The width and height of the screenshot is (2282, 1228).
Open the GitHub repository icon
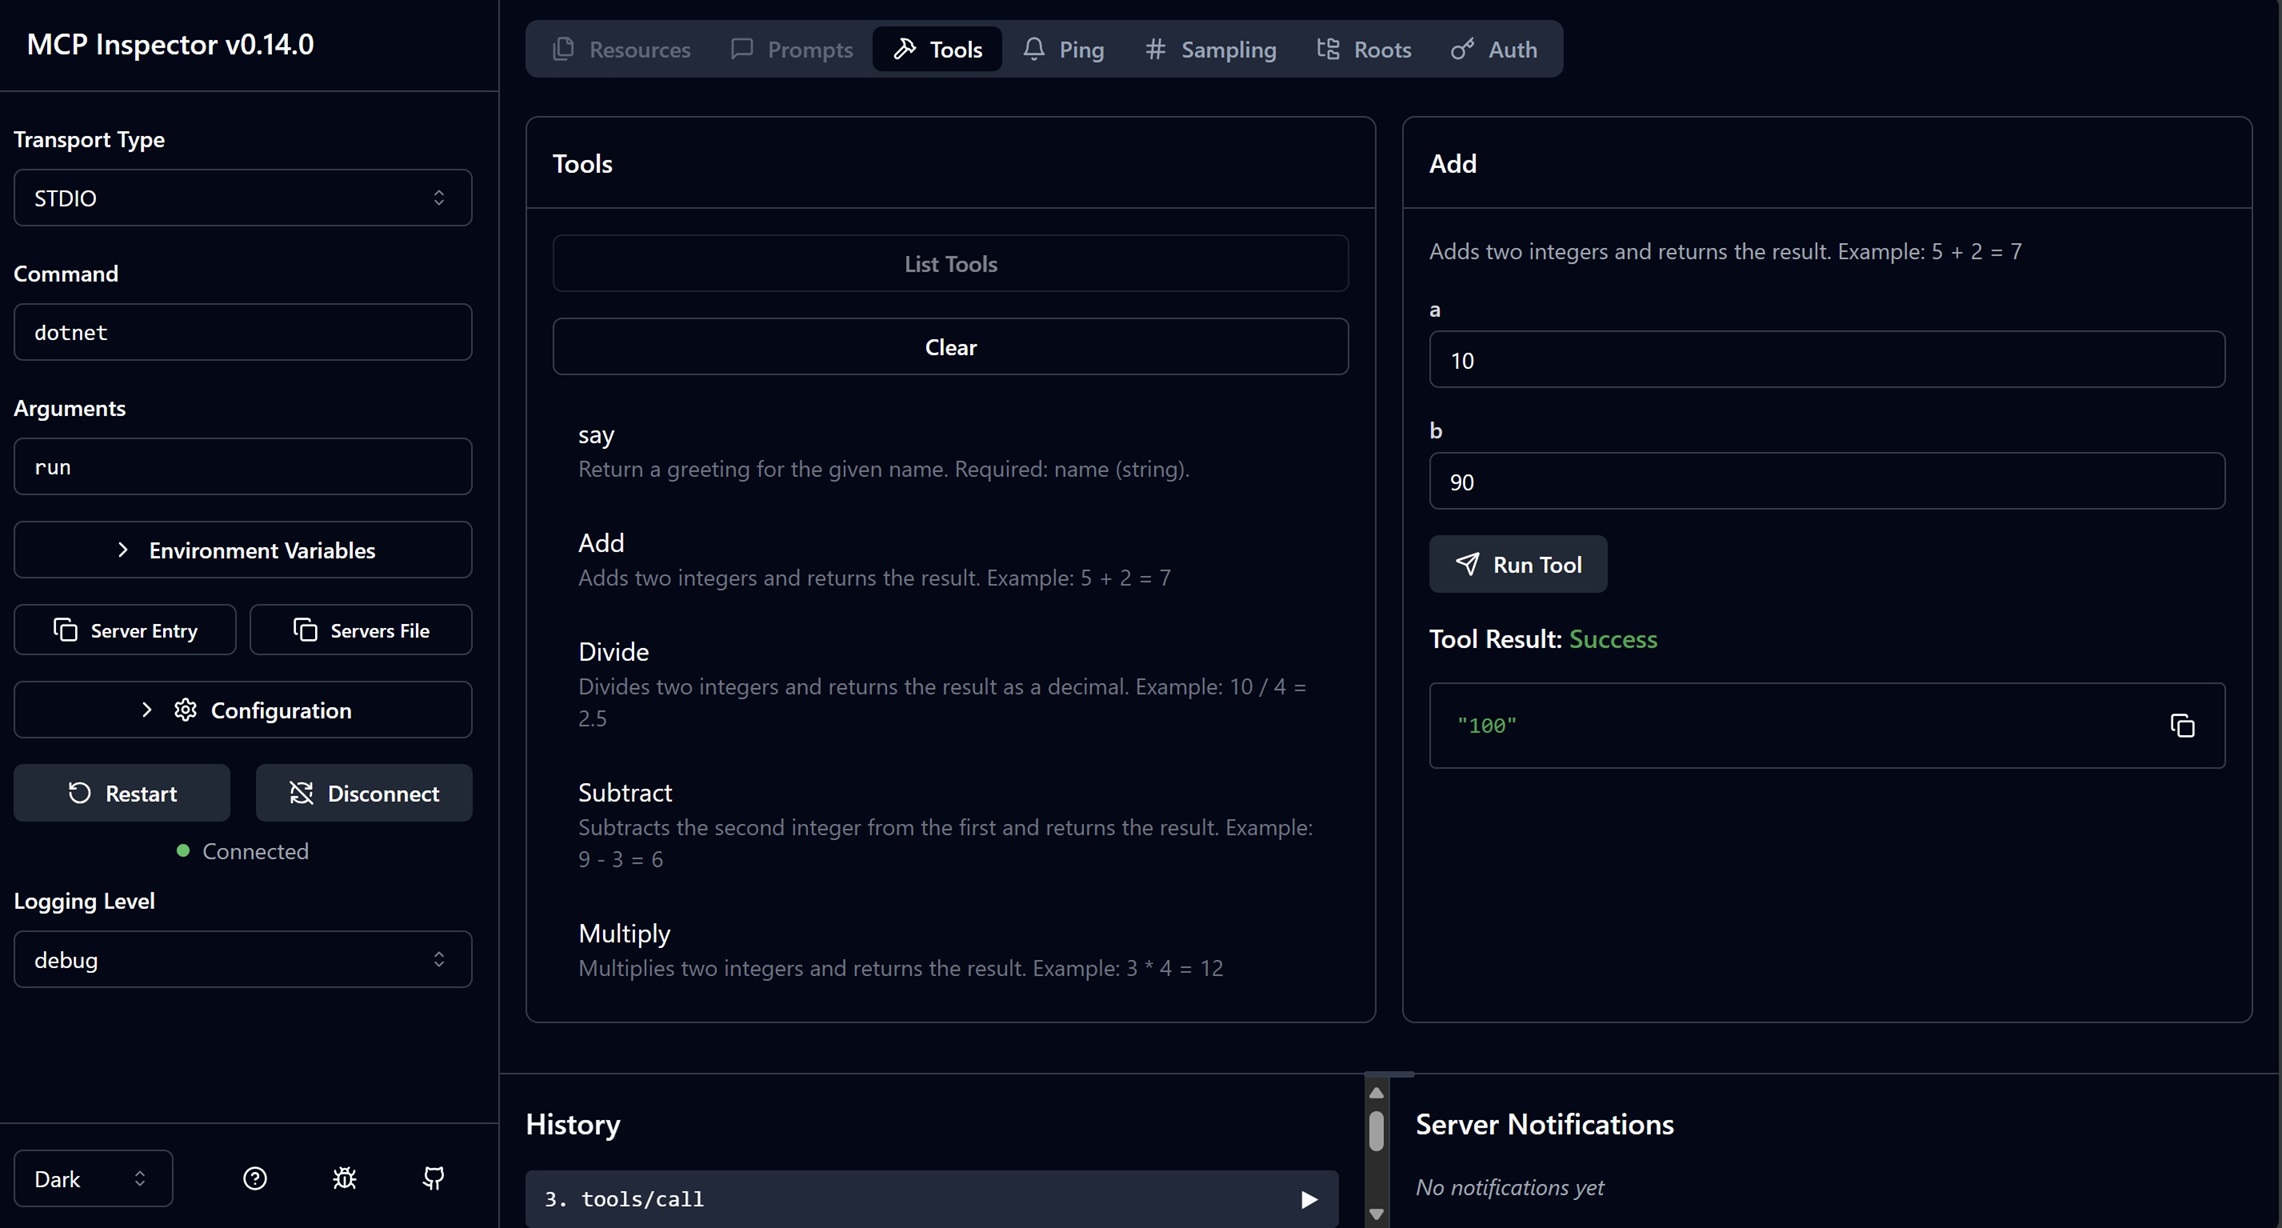point(433,1178)
